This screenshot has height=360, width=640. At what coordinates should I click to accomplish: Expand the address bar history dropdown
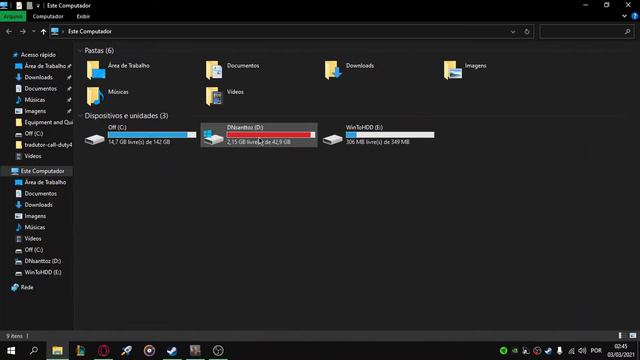(x=513, y=31)
